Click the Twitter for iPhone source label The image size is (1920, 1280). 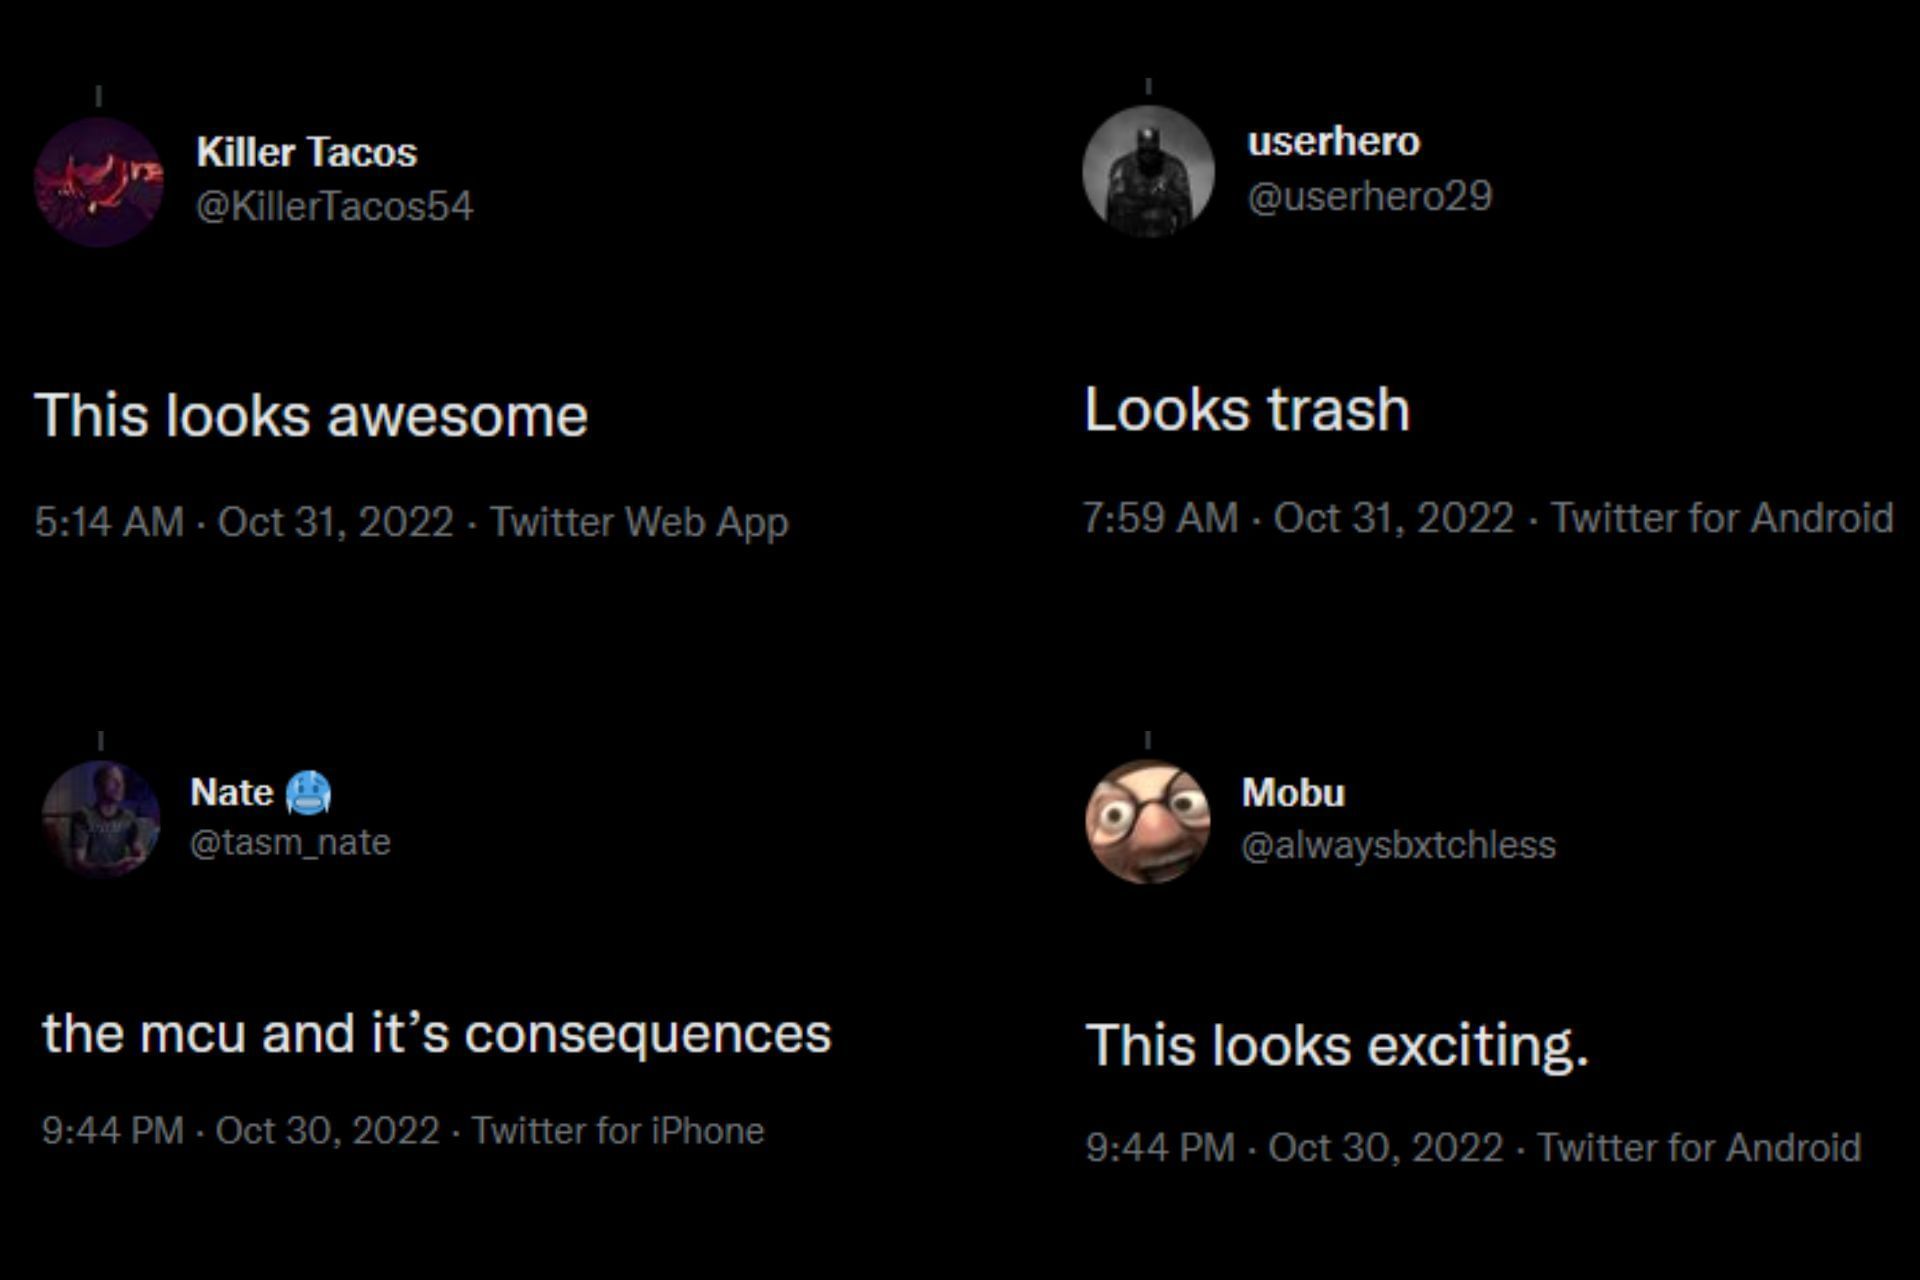tap(618, 1131)
